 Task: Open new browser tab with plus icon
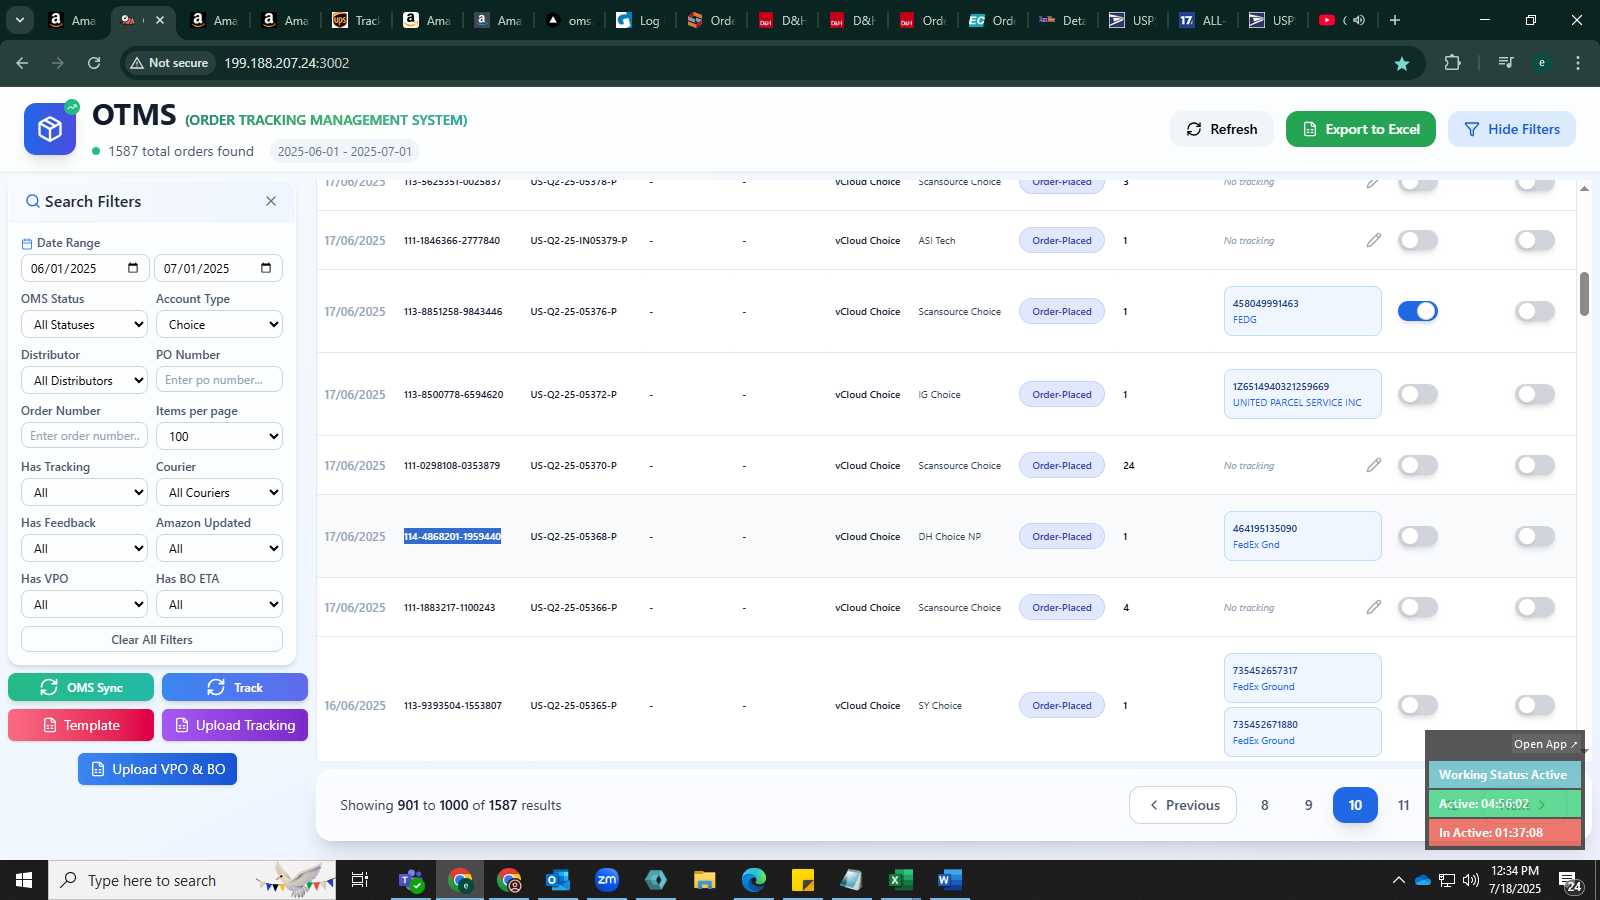(x=1395, y=20)
